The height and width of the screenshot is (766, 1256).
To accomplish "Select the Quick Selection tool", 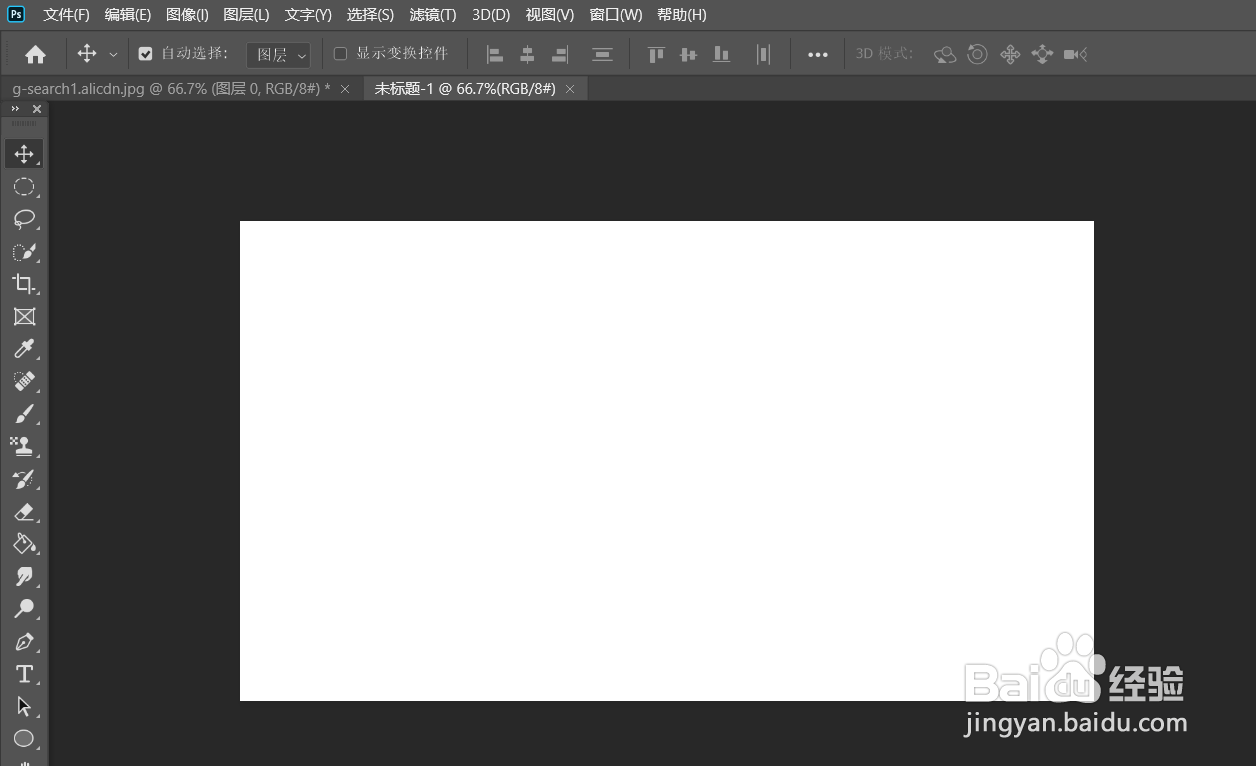I will coord(24,252).
